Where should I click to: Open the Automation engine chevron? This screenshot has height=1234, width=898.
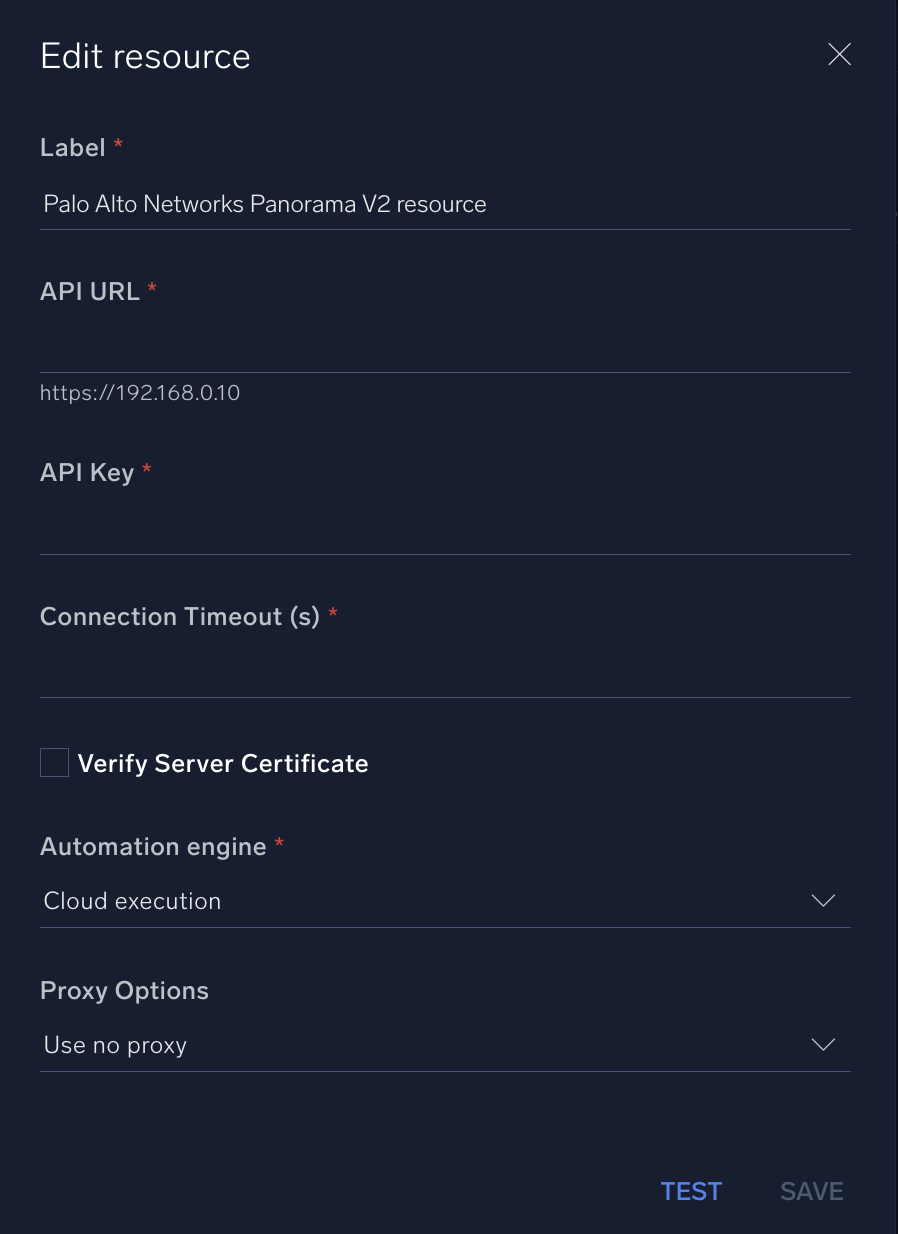(x=822, y=900)
